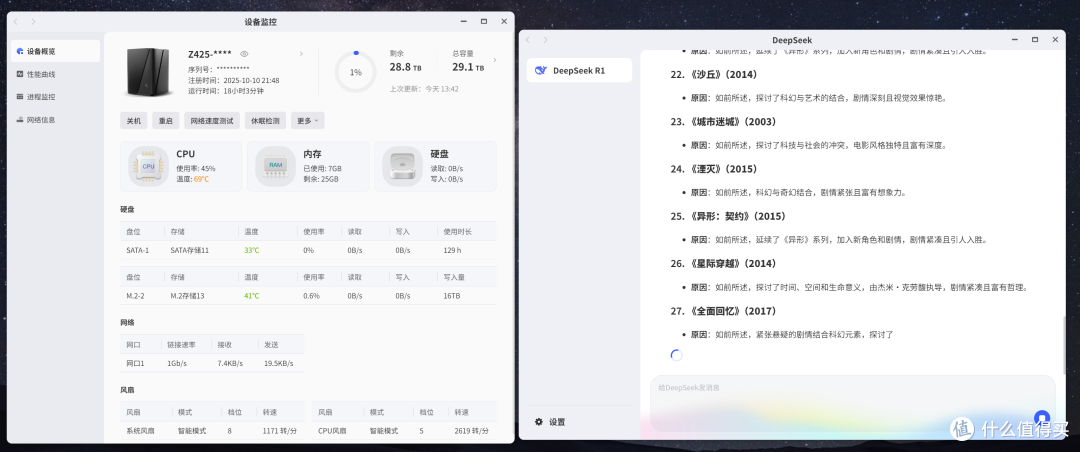Screen dimensions: 1080x452
Task: Click the NAS device image
Action: pyautogui.click(x=147, y=72)
